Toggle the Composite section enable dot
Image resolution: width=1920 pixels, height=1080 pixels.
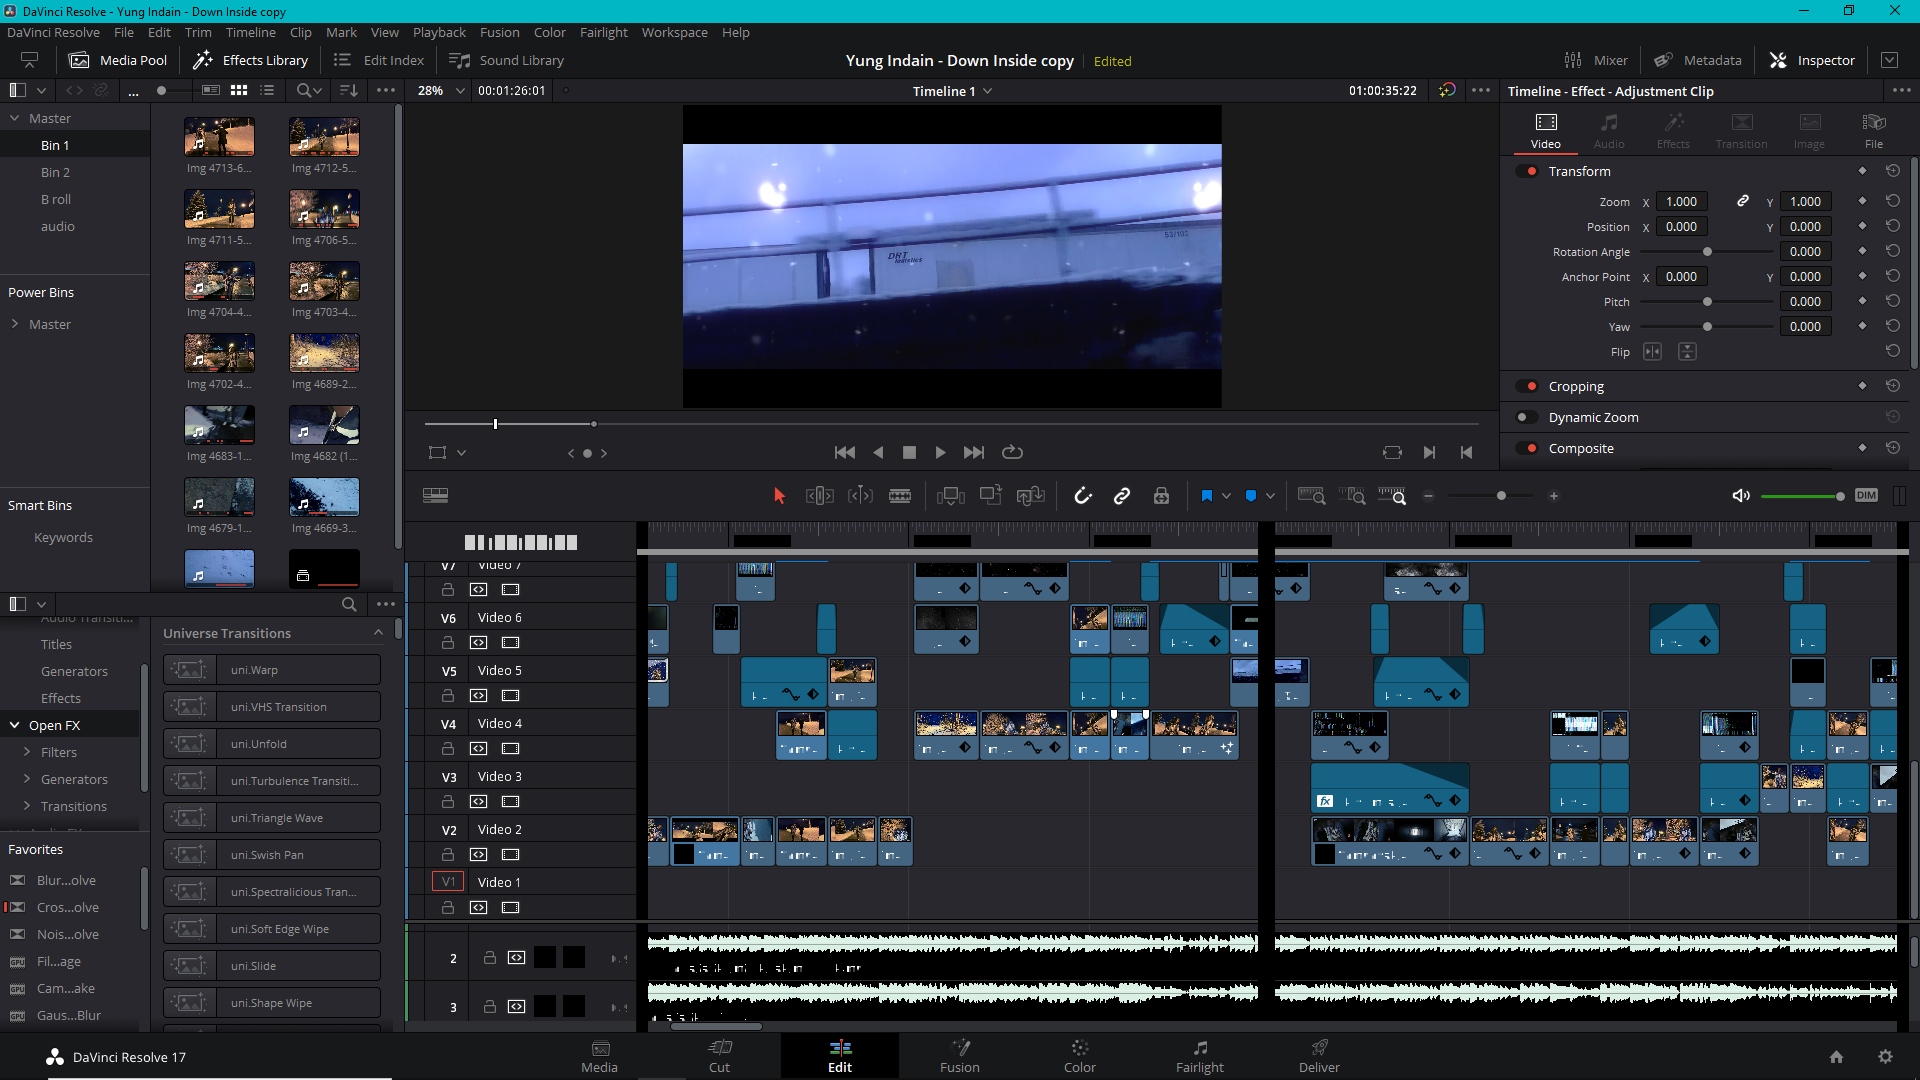click(1528, 448)
